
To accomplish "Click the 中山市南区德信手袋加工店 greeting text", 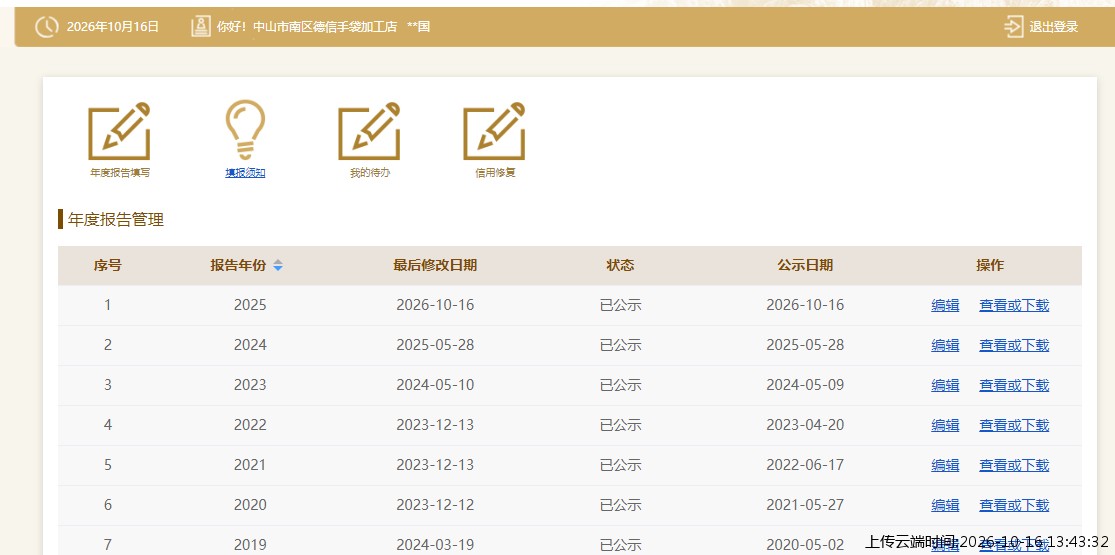I will pos(325,27).
